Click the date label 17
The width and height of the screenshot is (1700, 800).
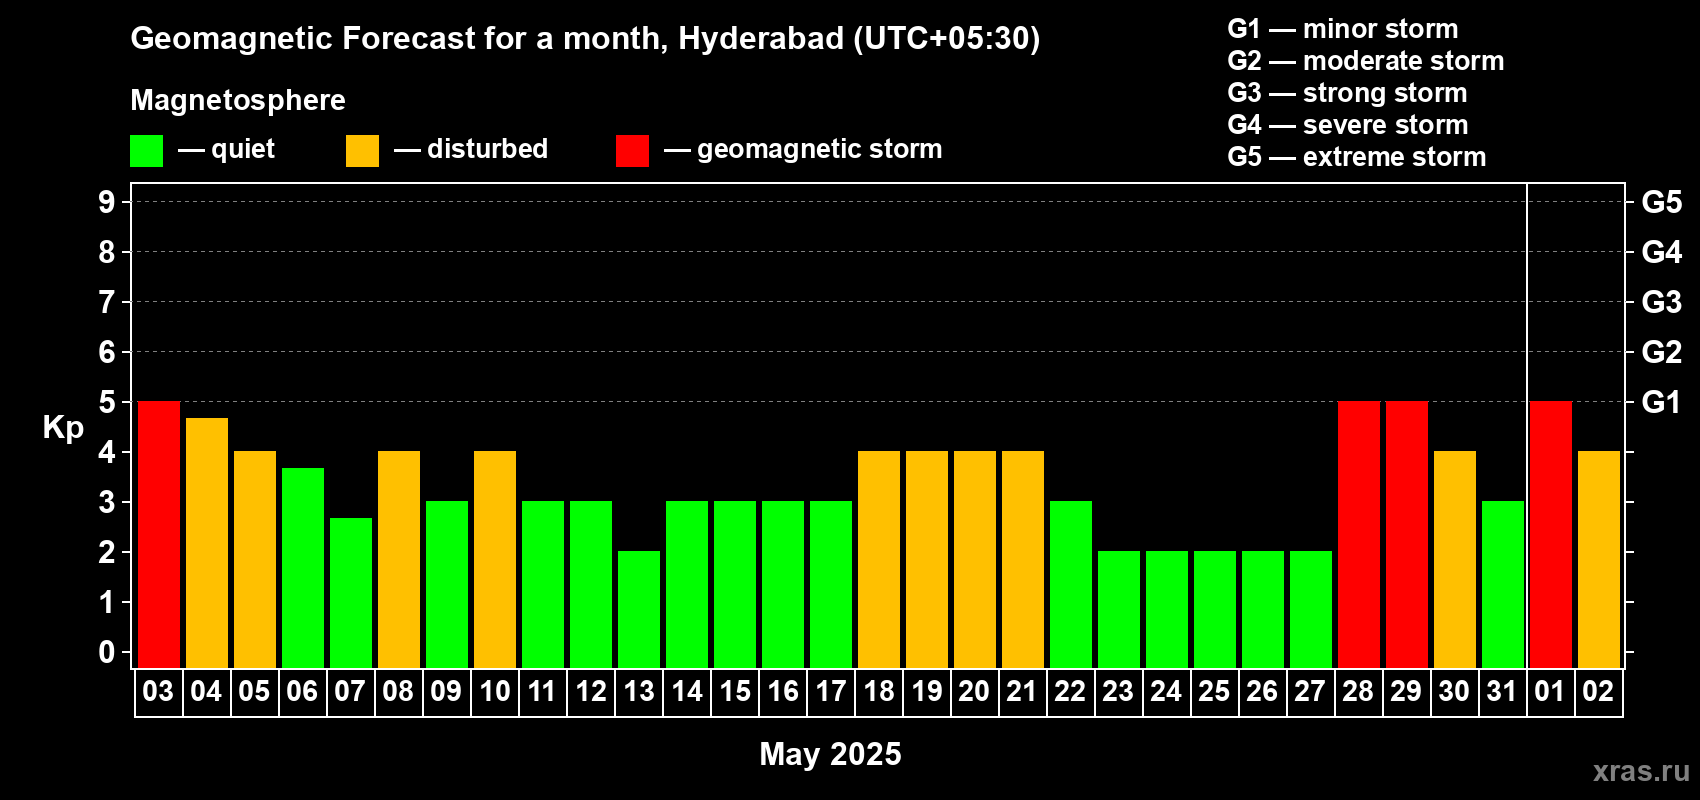(830, 692)
